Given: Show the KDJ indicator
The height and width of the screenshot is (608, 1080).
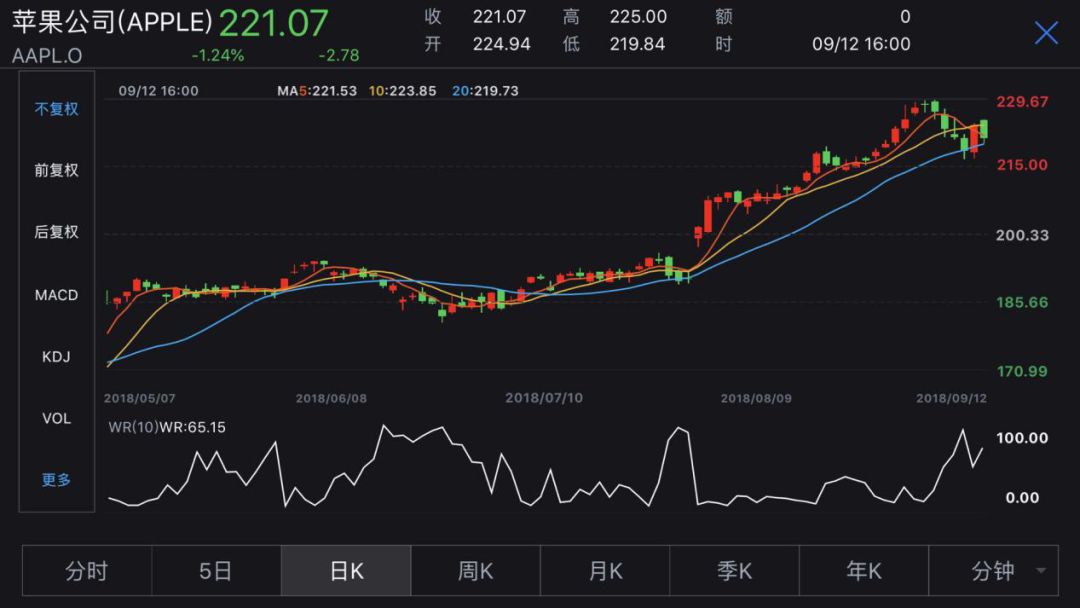Looking at the screenshot, I should [56, 357].
